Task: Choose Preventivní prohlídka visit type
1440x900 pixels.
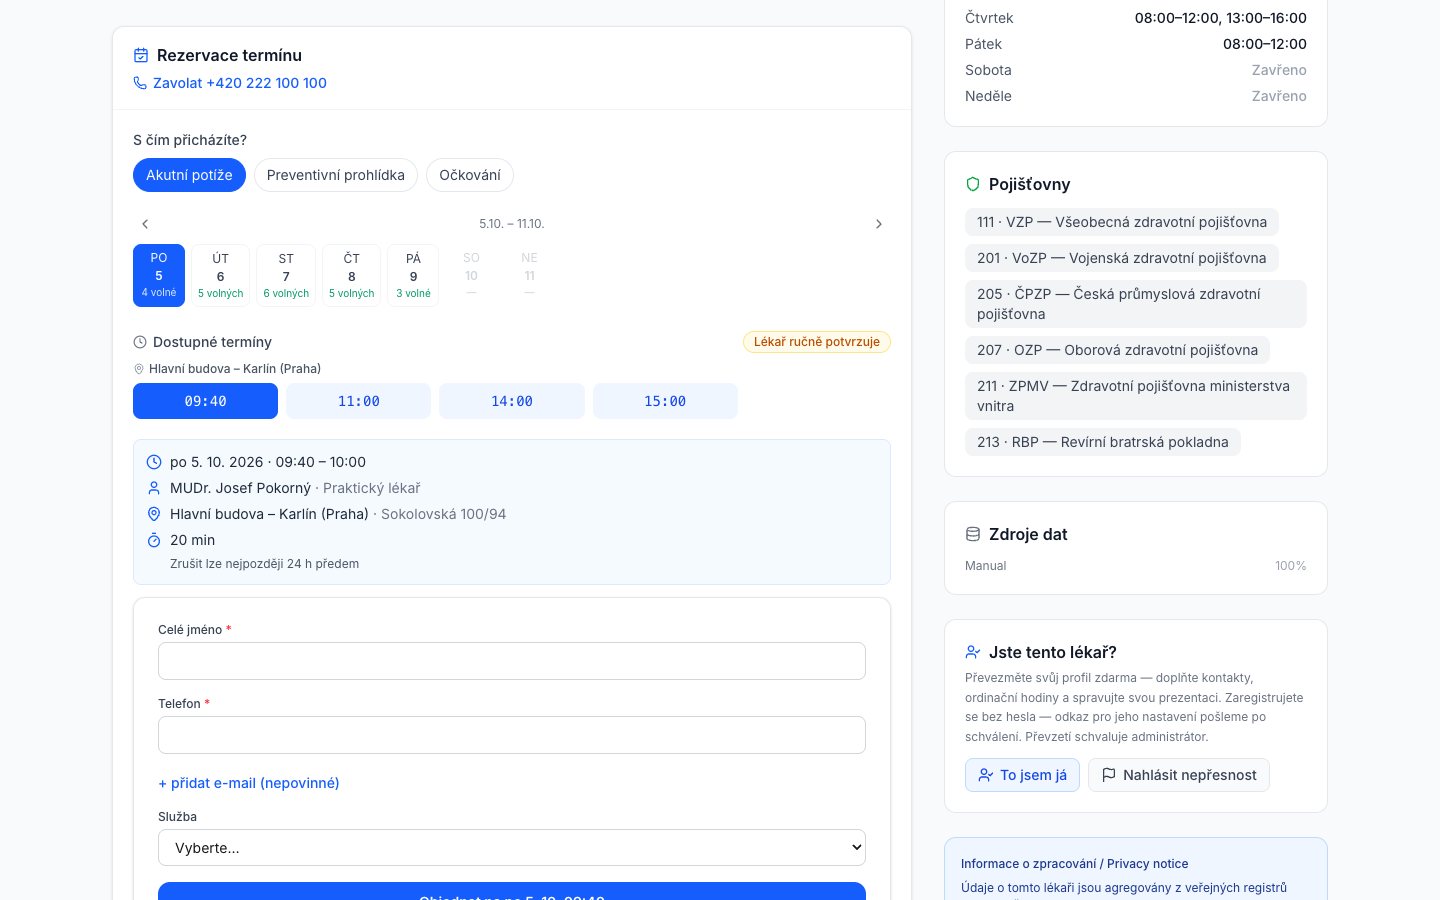Action: click(x=336, y=175)
